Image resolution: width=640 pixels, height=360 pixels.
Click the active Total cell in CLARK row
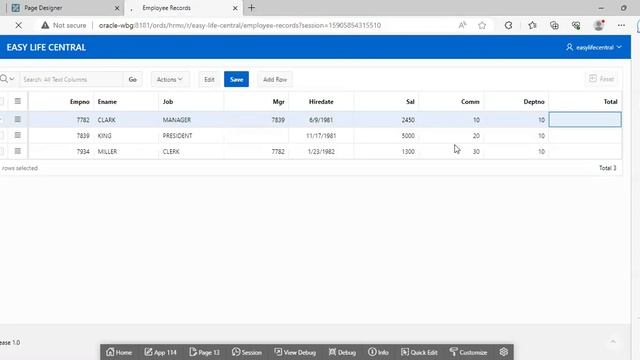(x=585, y=120)
